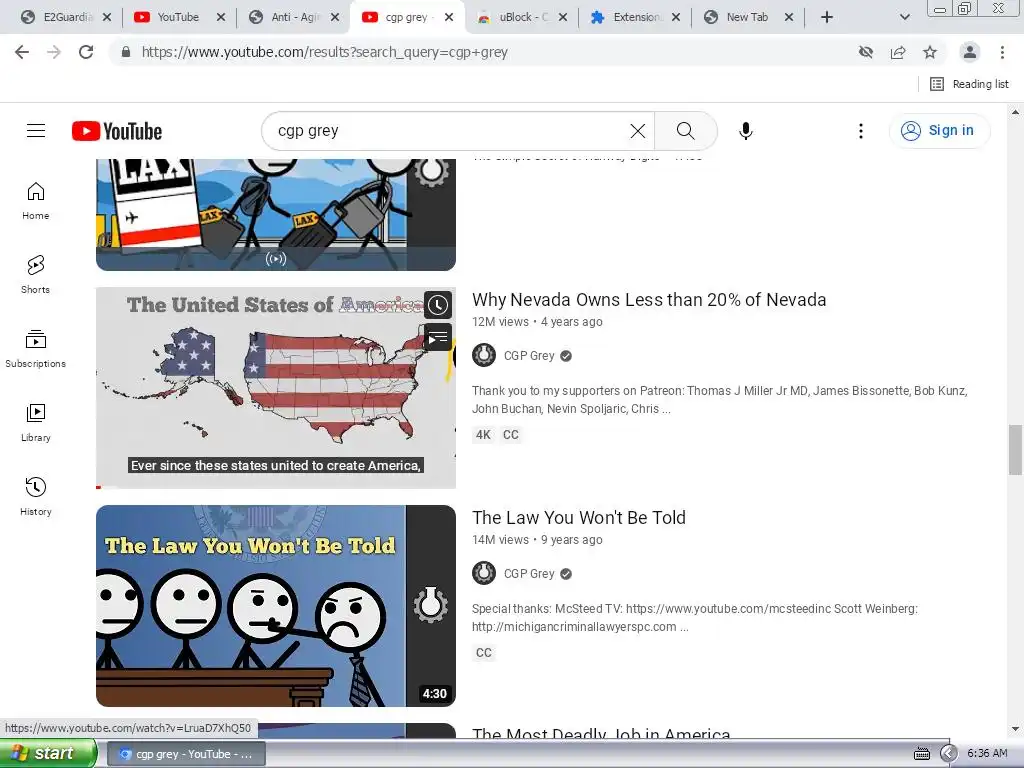The width and height of the screenshot is (1024, 768).
Task: Go to Home in the sidebar
Action: click(x=36, y=201)
